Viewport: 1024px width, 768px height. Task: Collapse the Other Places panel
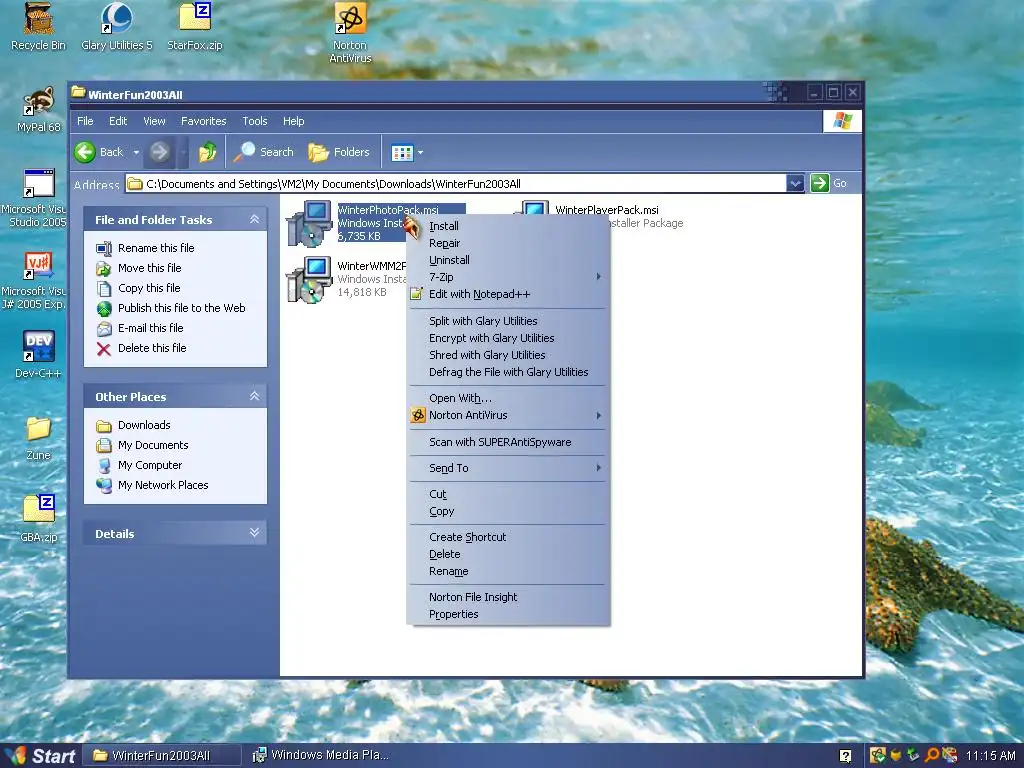point(254,396)
